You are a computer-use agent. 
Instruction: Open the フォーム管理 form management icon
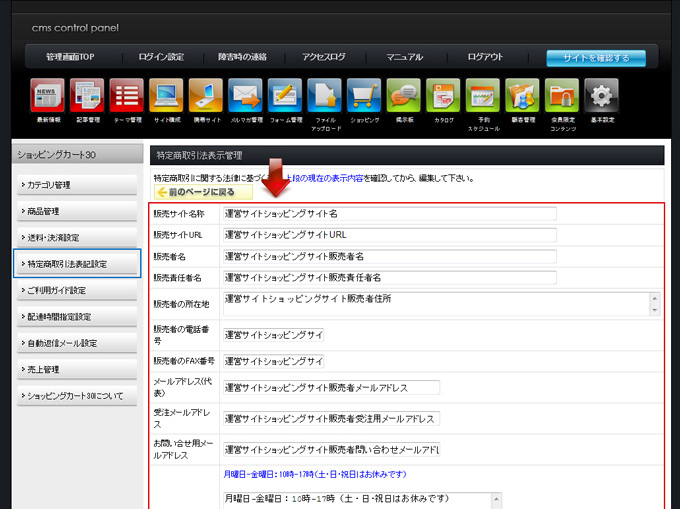click(x=285, y=96)
